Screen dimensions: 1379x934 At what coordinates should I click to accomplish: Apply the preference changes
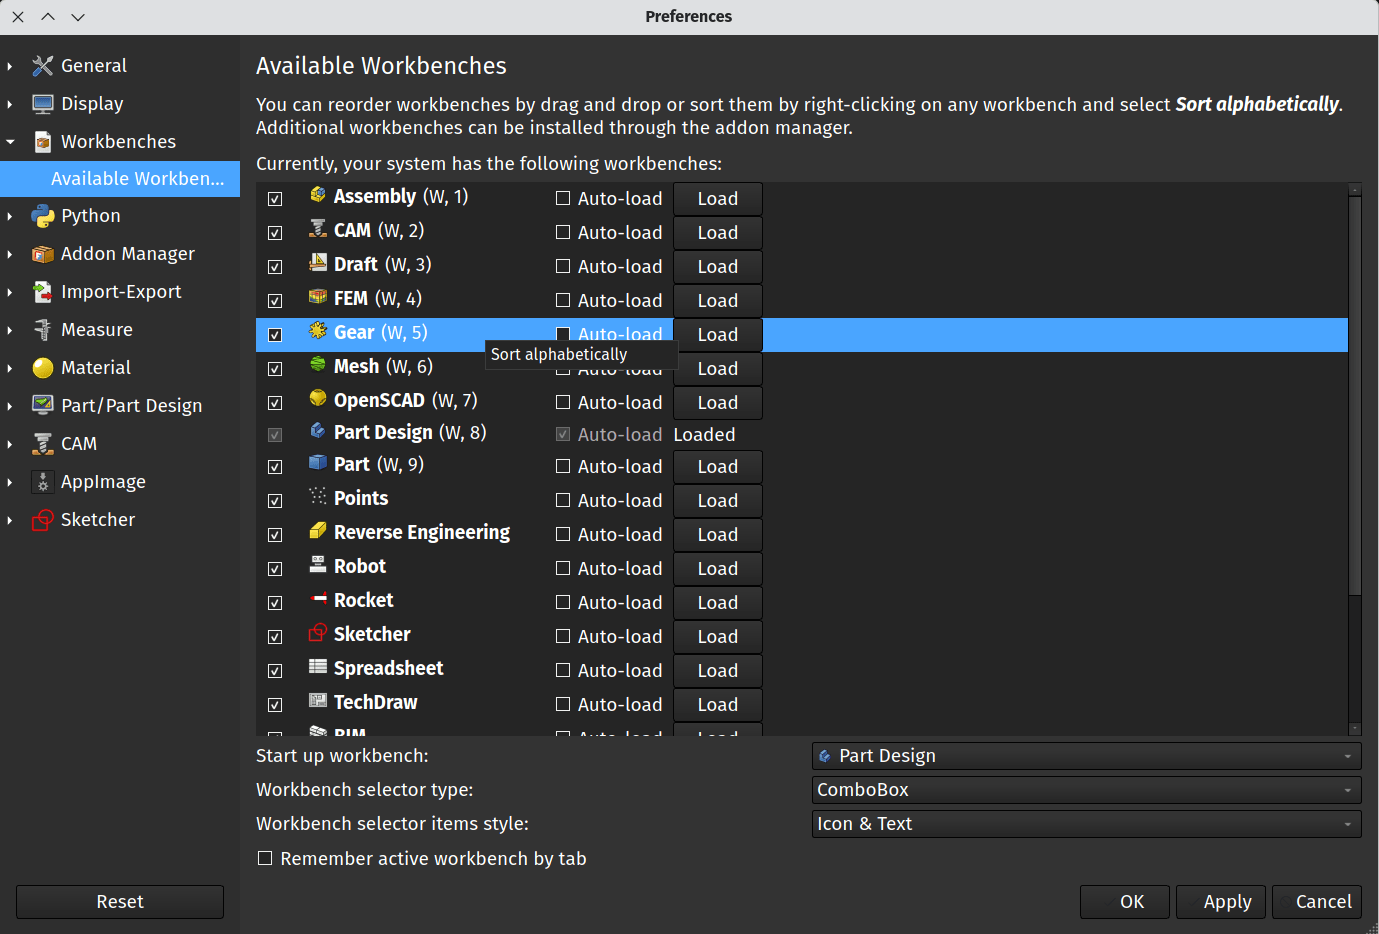tap(1220, 901)
